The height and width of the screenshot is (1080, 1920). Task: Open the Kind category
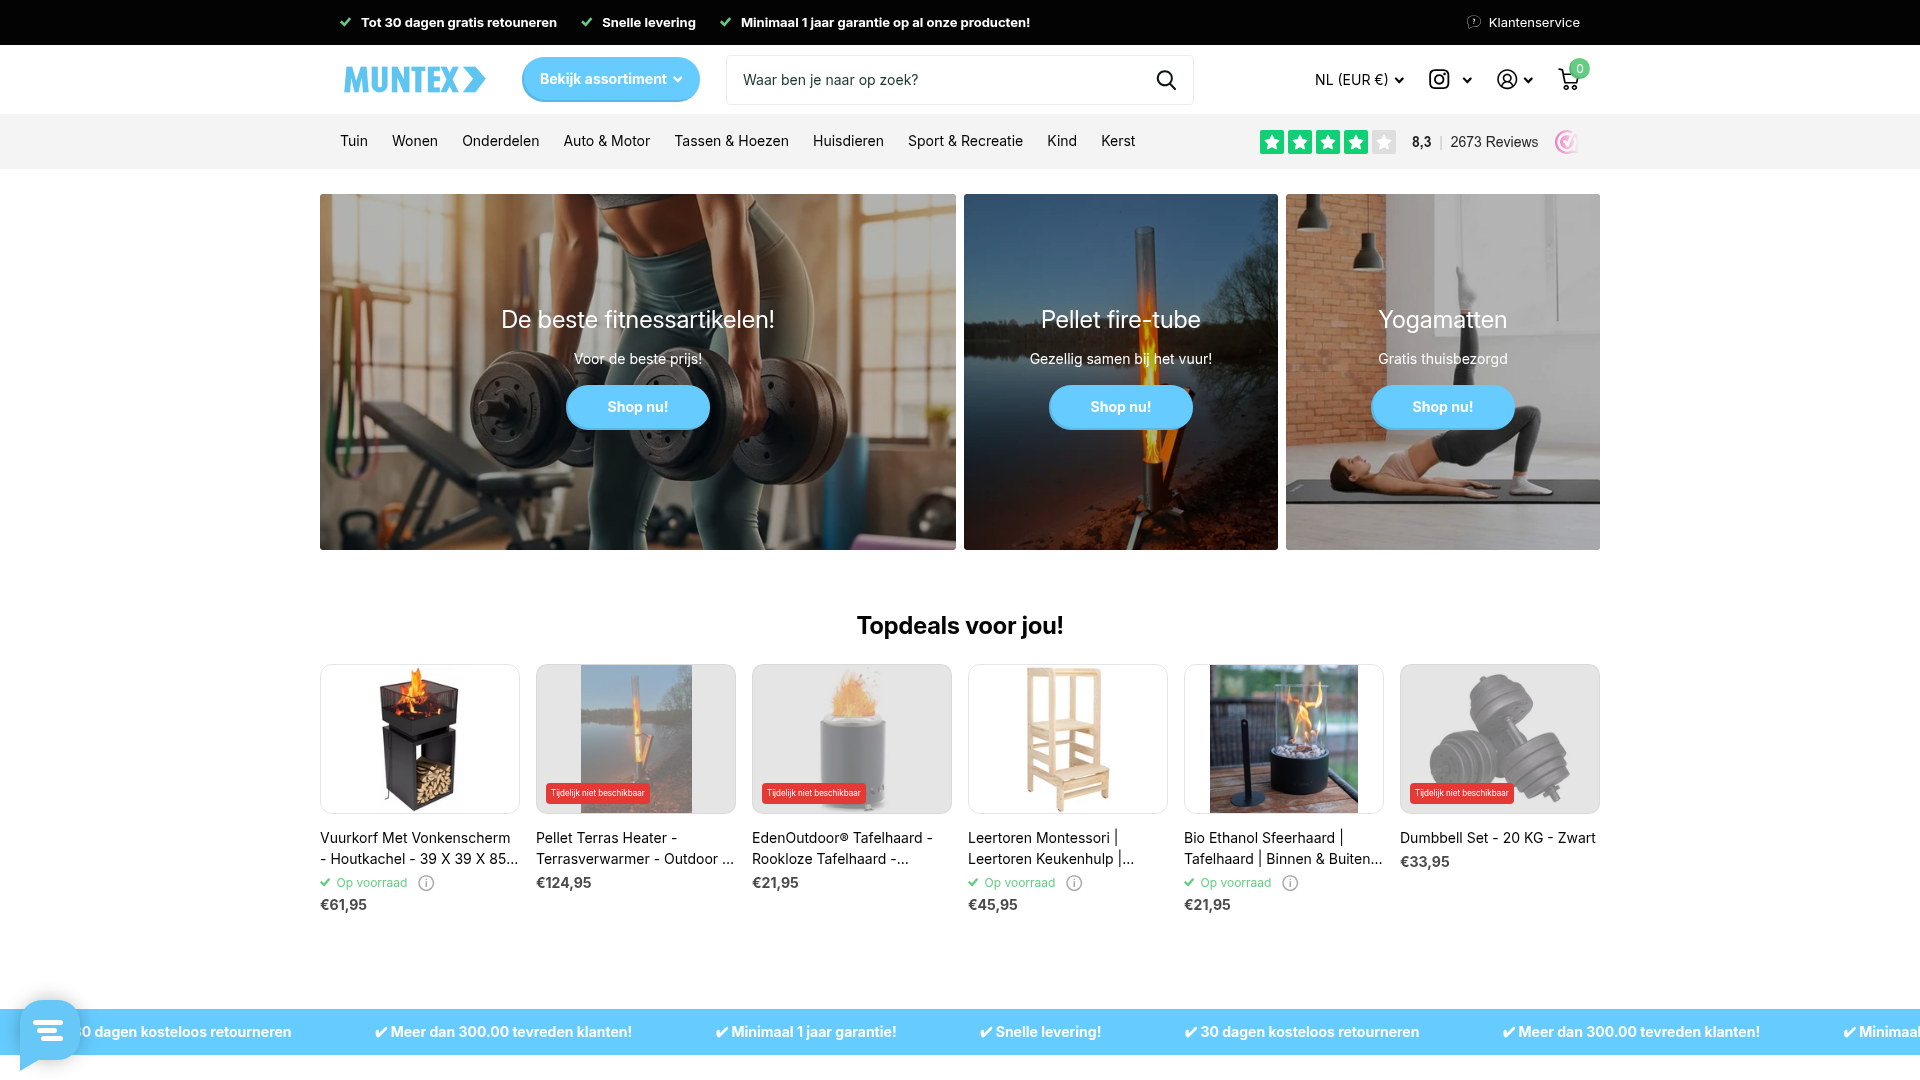pos(1062,141)
